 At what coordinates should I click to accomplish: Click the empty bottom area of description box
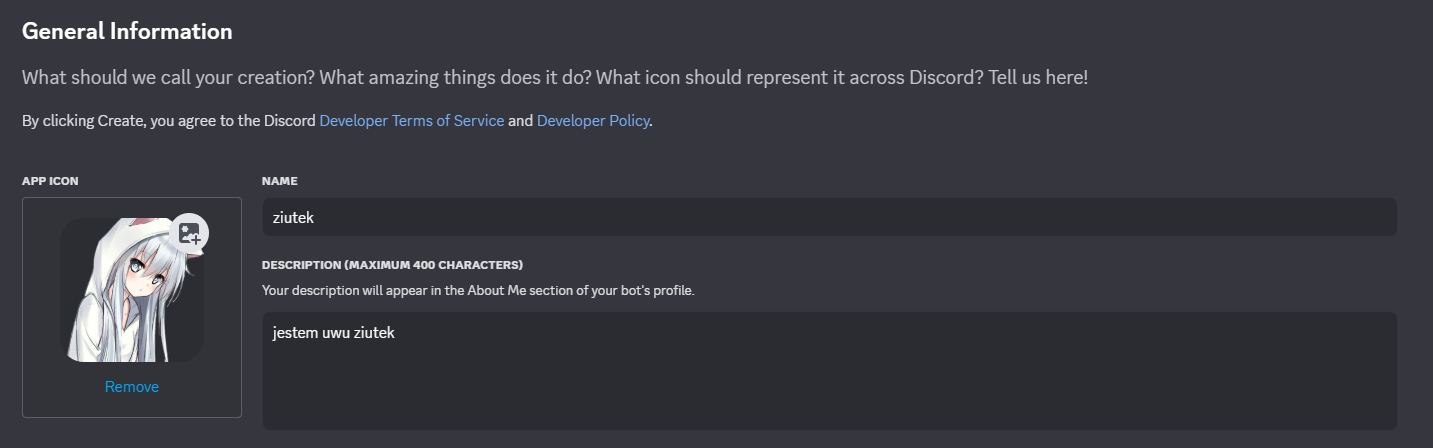click(829, 400)
